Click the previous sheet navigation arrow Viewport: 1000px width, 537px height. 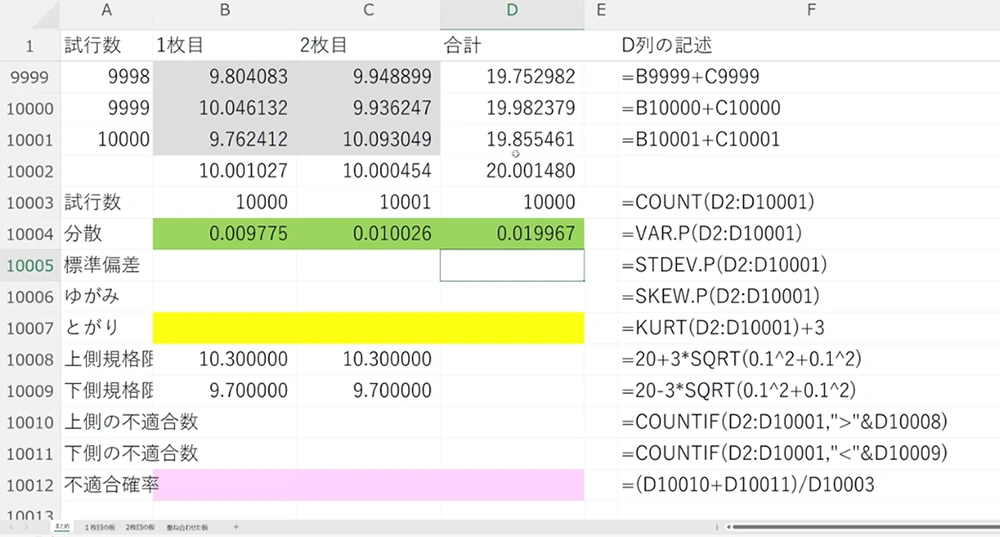(11, 526)
